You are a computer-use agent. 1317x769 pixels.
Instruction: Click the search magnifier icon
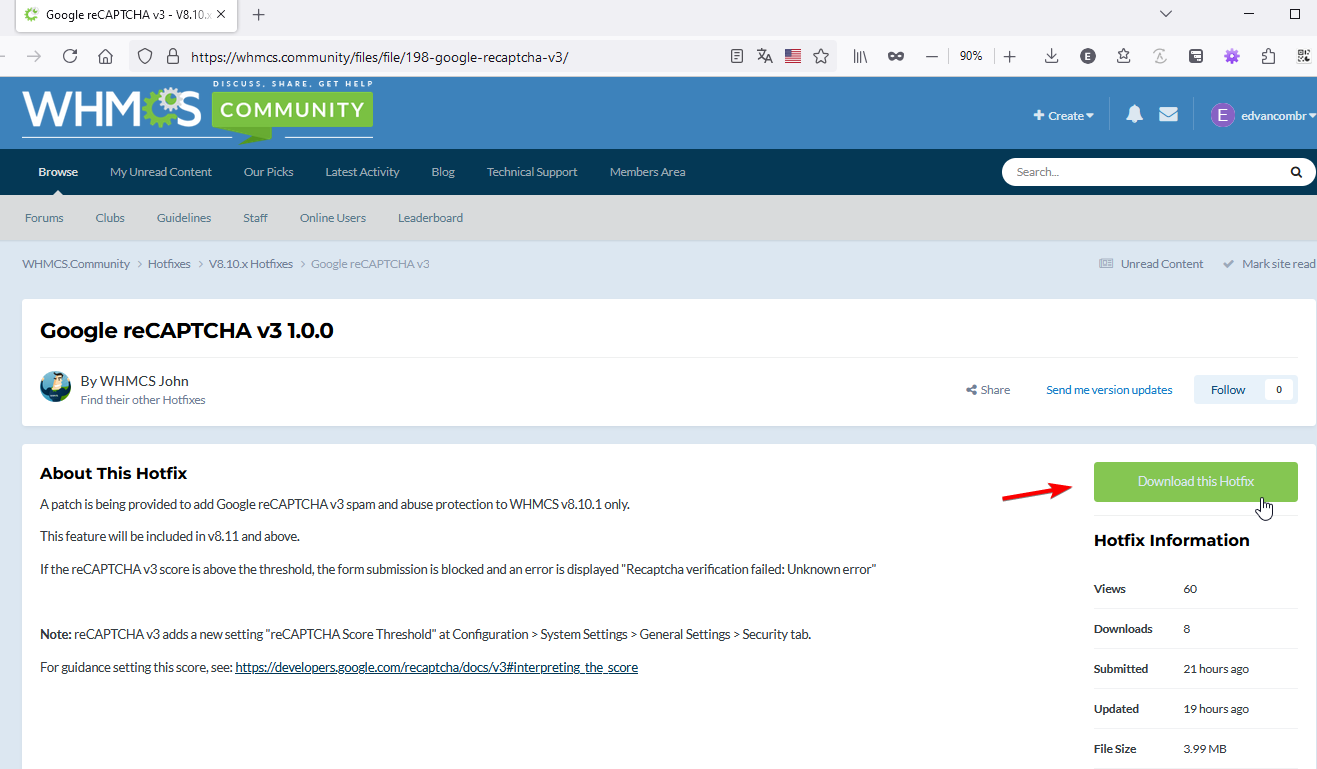tap(1296, 172)
